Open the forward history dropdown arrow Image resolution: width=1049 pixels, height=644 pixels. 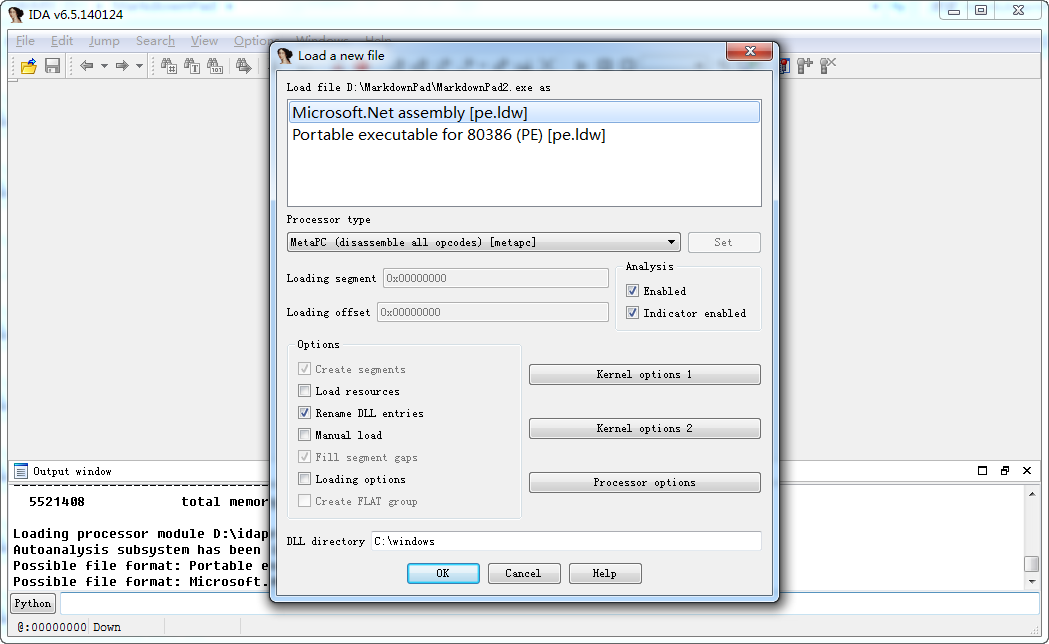click(139, 66)
